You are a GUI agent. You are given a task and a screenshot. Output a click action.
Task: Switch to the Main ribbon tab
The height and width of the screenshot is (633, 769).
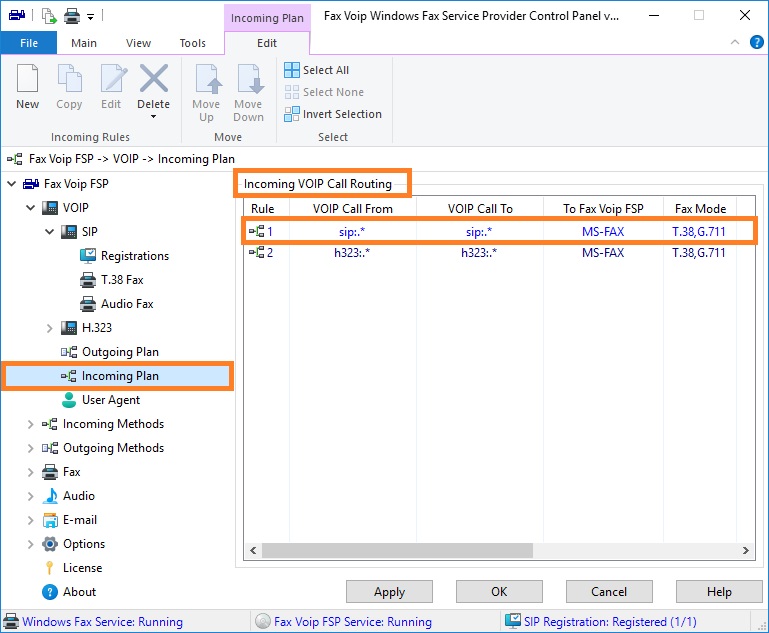tap(84, 43)
